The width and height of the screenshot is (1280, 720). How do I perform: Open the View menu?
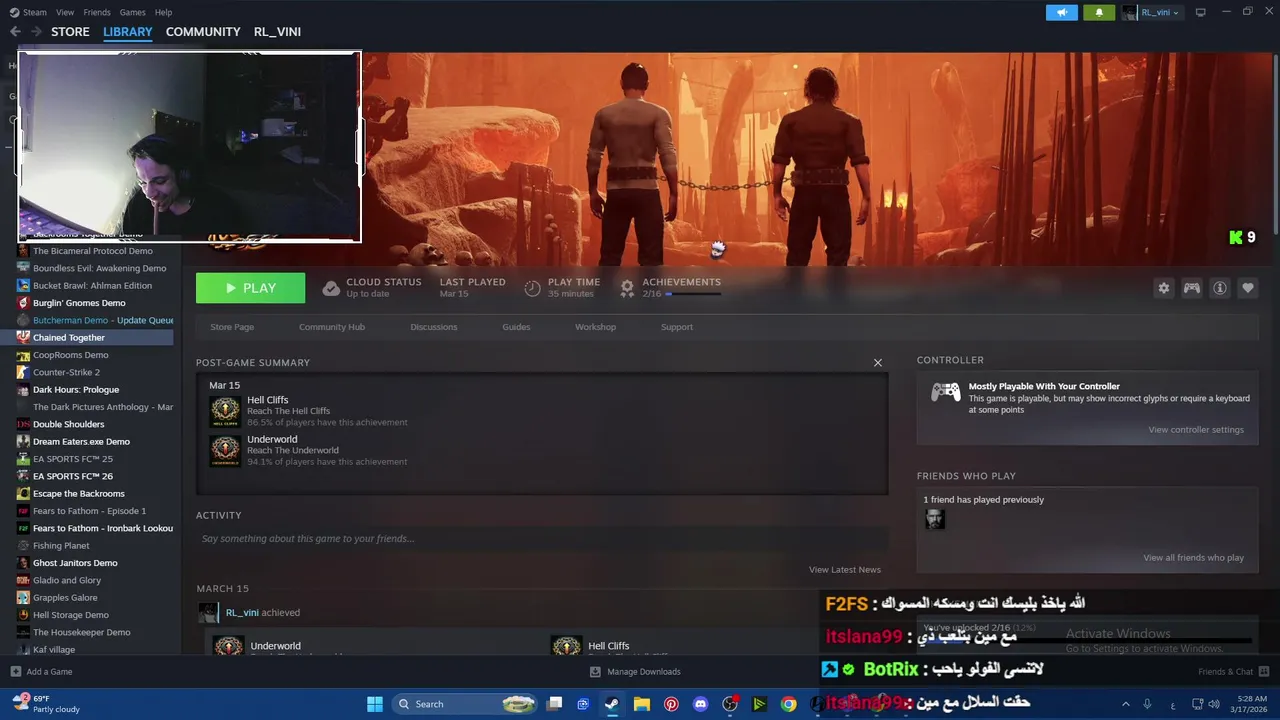(x=65, y=12)
